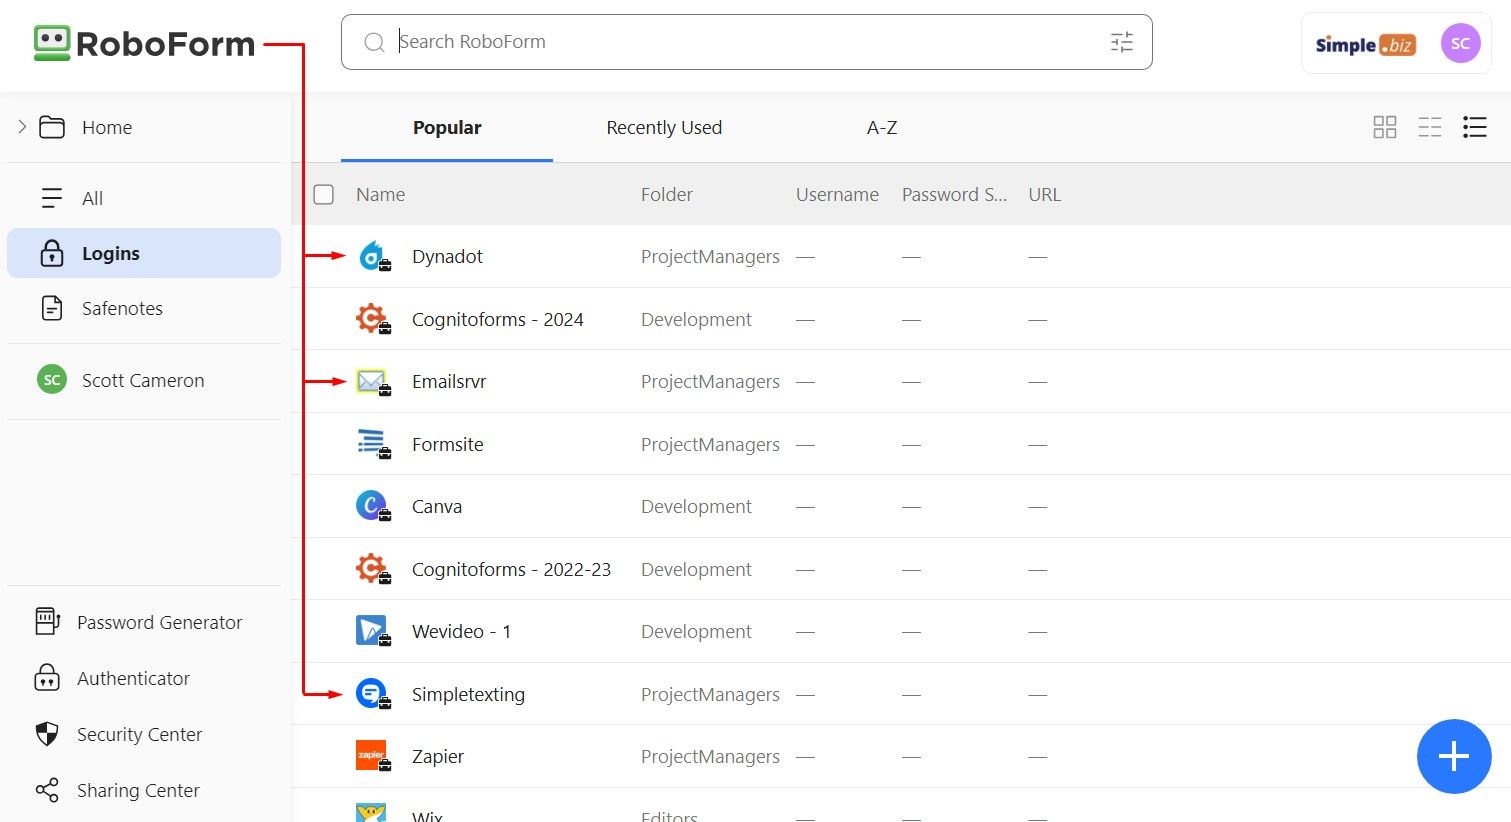This screenshot has height=822, width=1511.
Task: Click the RoboForm logo
Action: [144, 44]
